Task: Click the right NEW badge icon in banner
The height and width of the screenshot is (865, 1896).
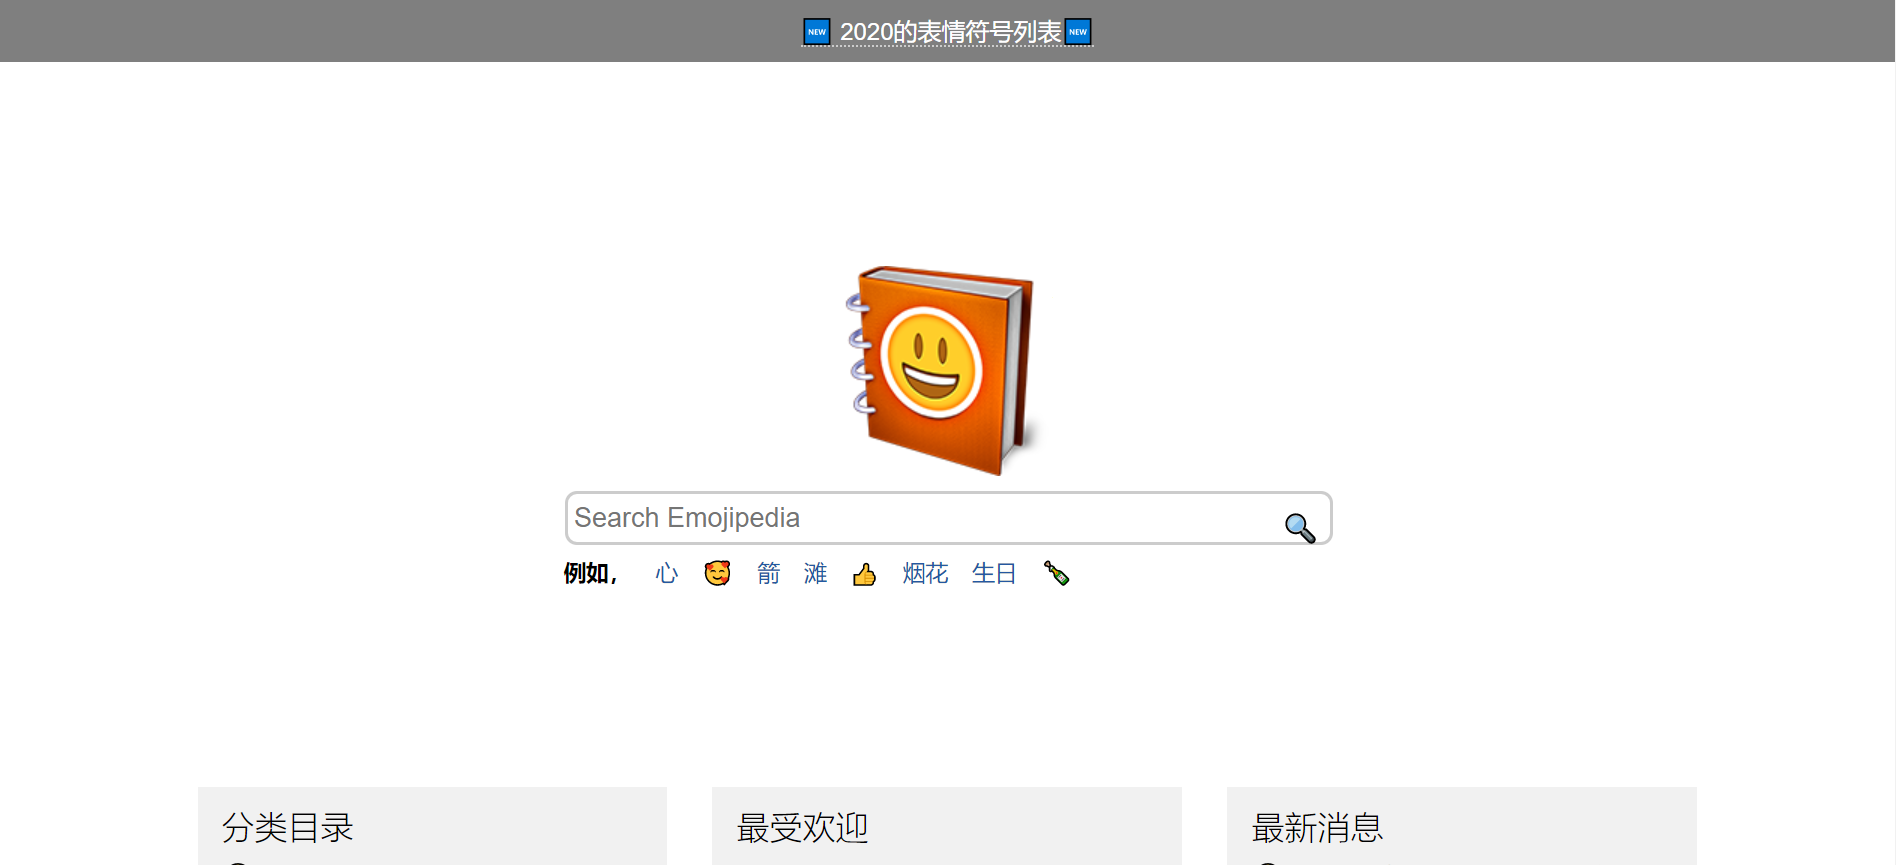Action: (x=1078, y=32)
